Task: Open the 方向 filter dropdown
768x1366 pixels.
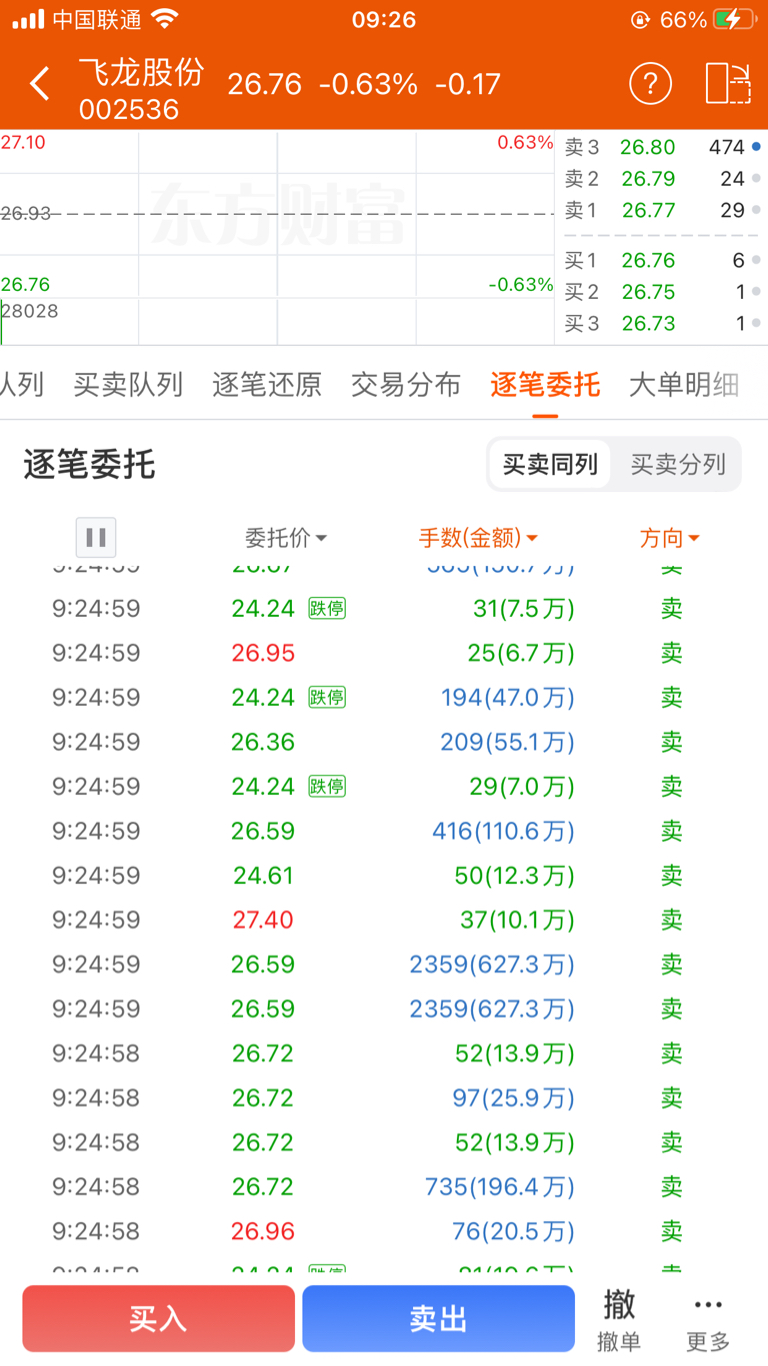Action: coord(669,538)
